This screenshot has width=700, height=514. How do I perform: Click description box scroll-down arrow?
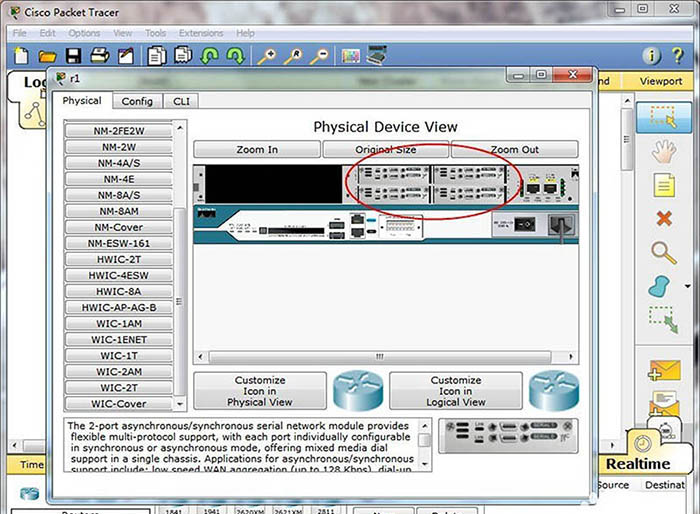(x=425, y=464)
